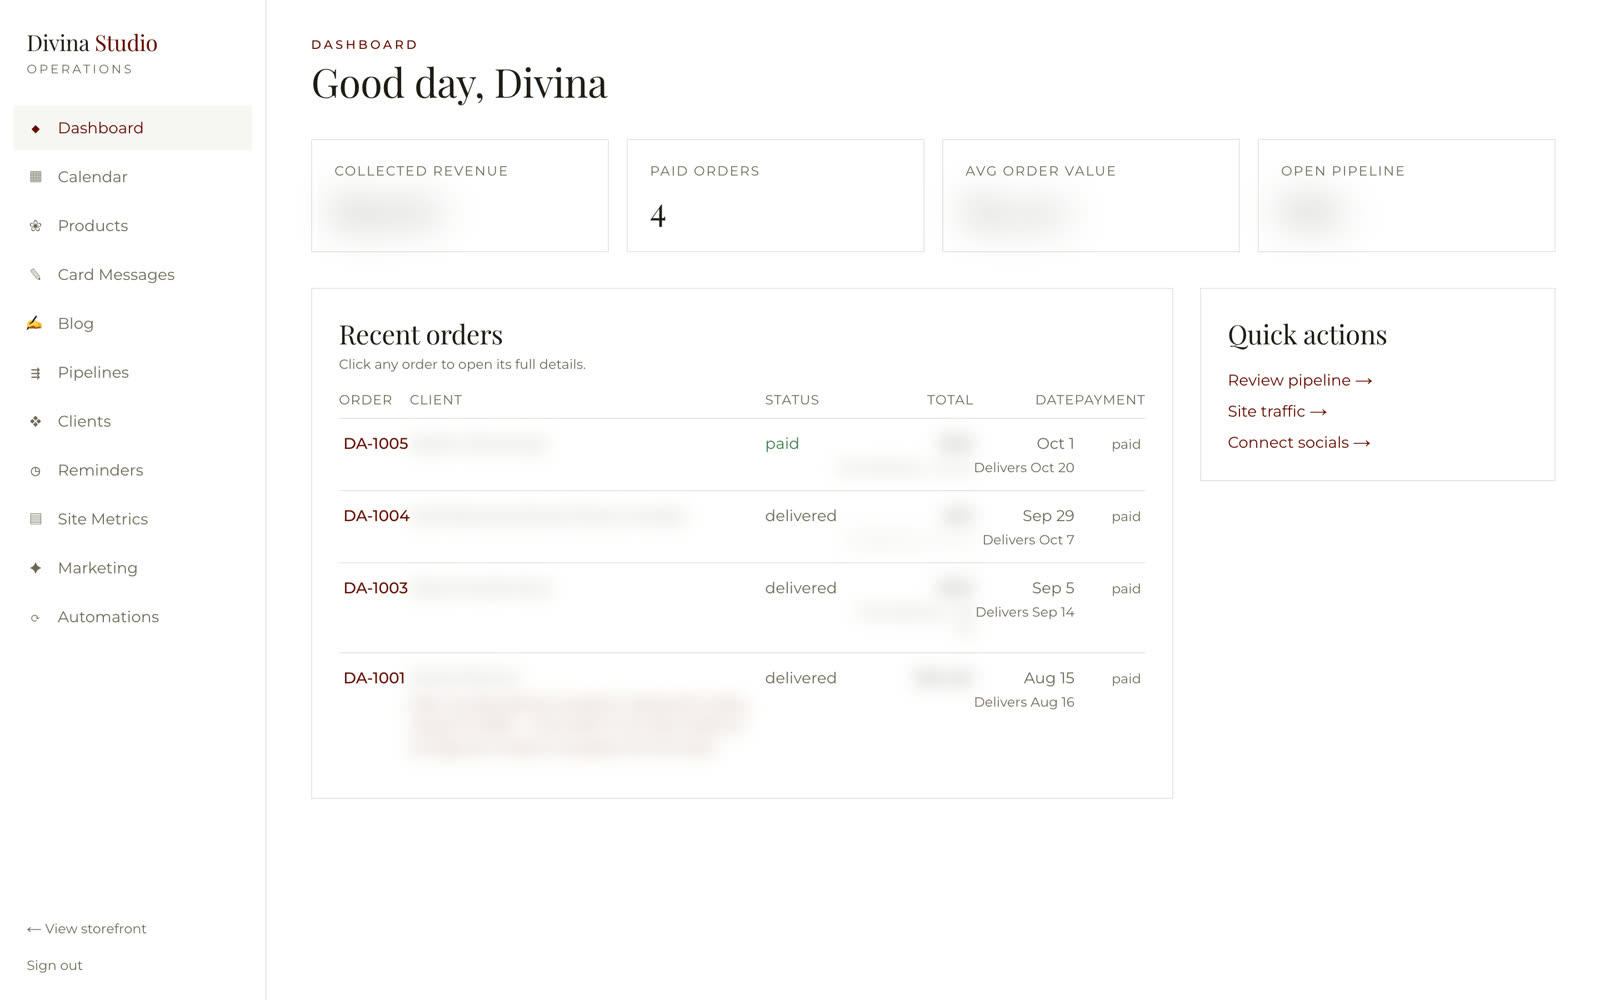Click the Site Metrics icon
This screenshot has height=1000, width=1600.
36,519
